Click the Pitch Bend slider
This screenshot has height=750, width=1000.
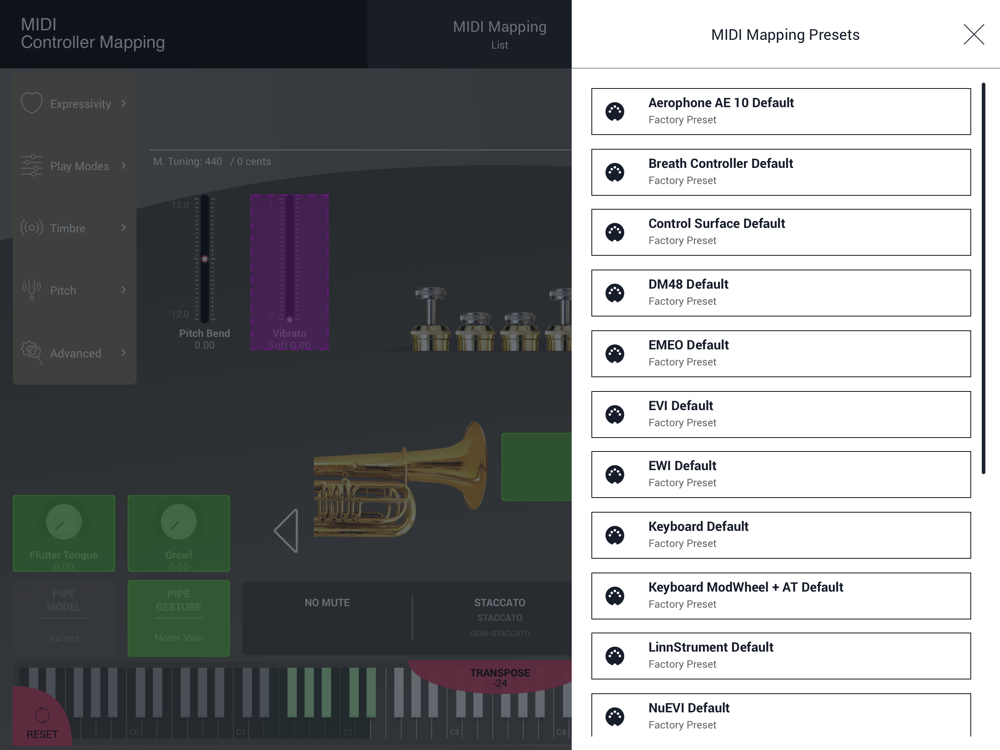205,259
